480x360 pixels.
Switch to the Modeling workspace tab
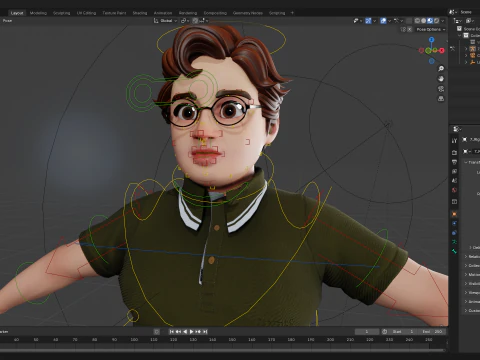tap(38, 13)
